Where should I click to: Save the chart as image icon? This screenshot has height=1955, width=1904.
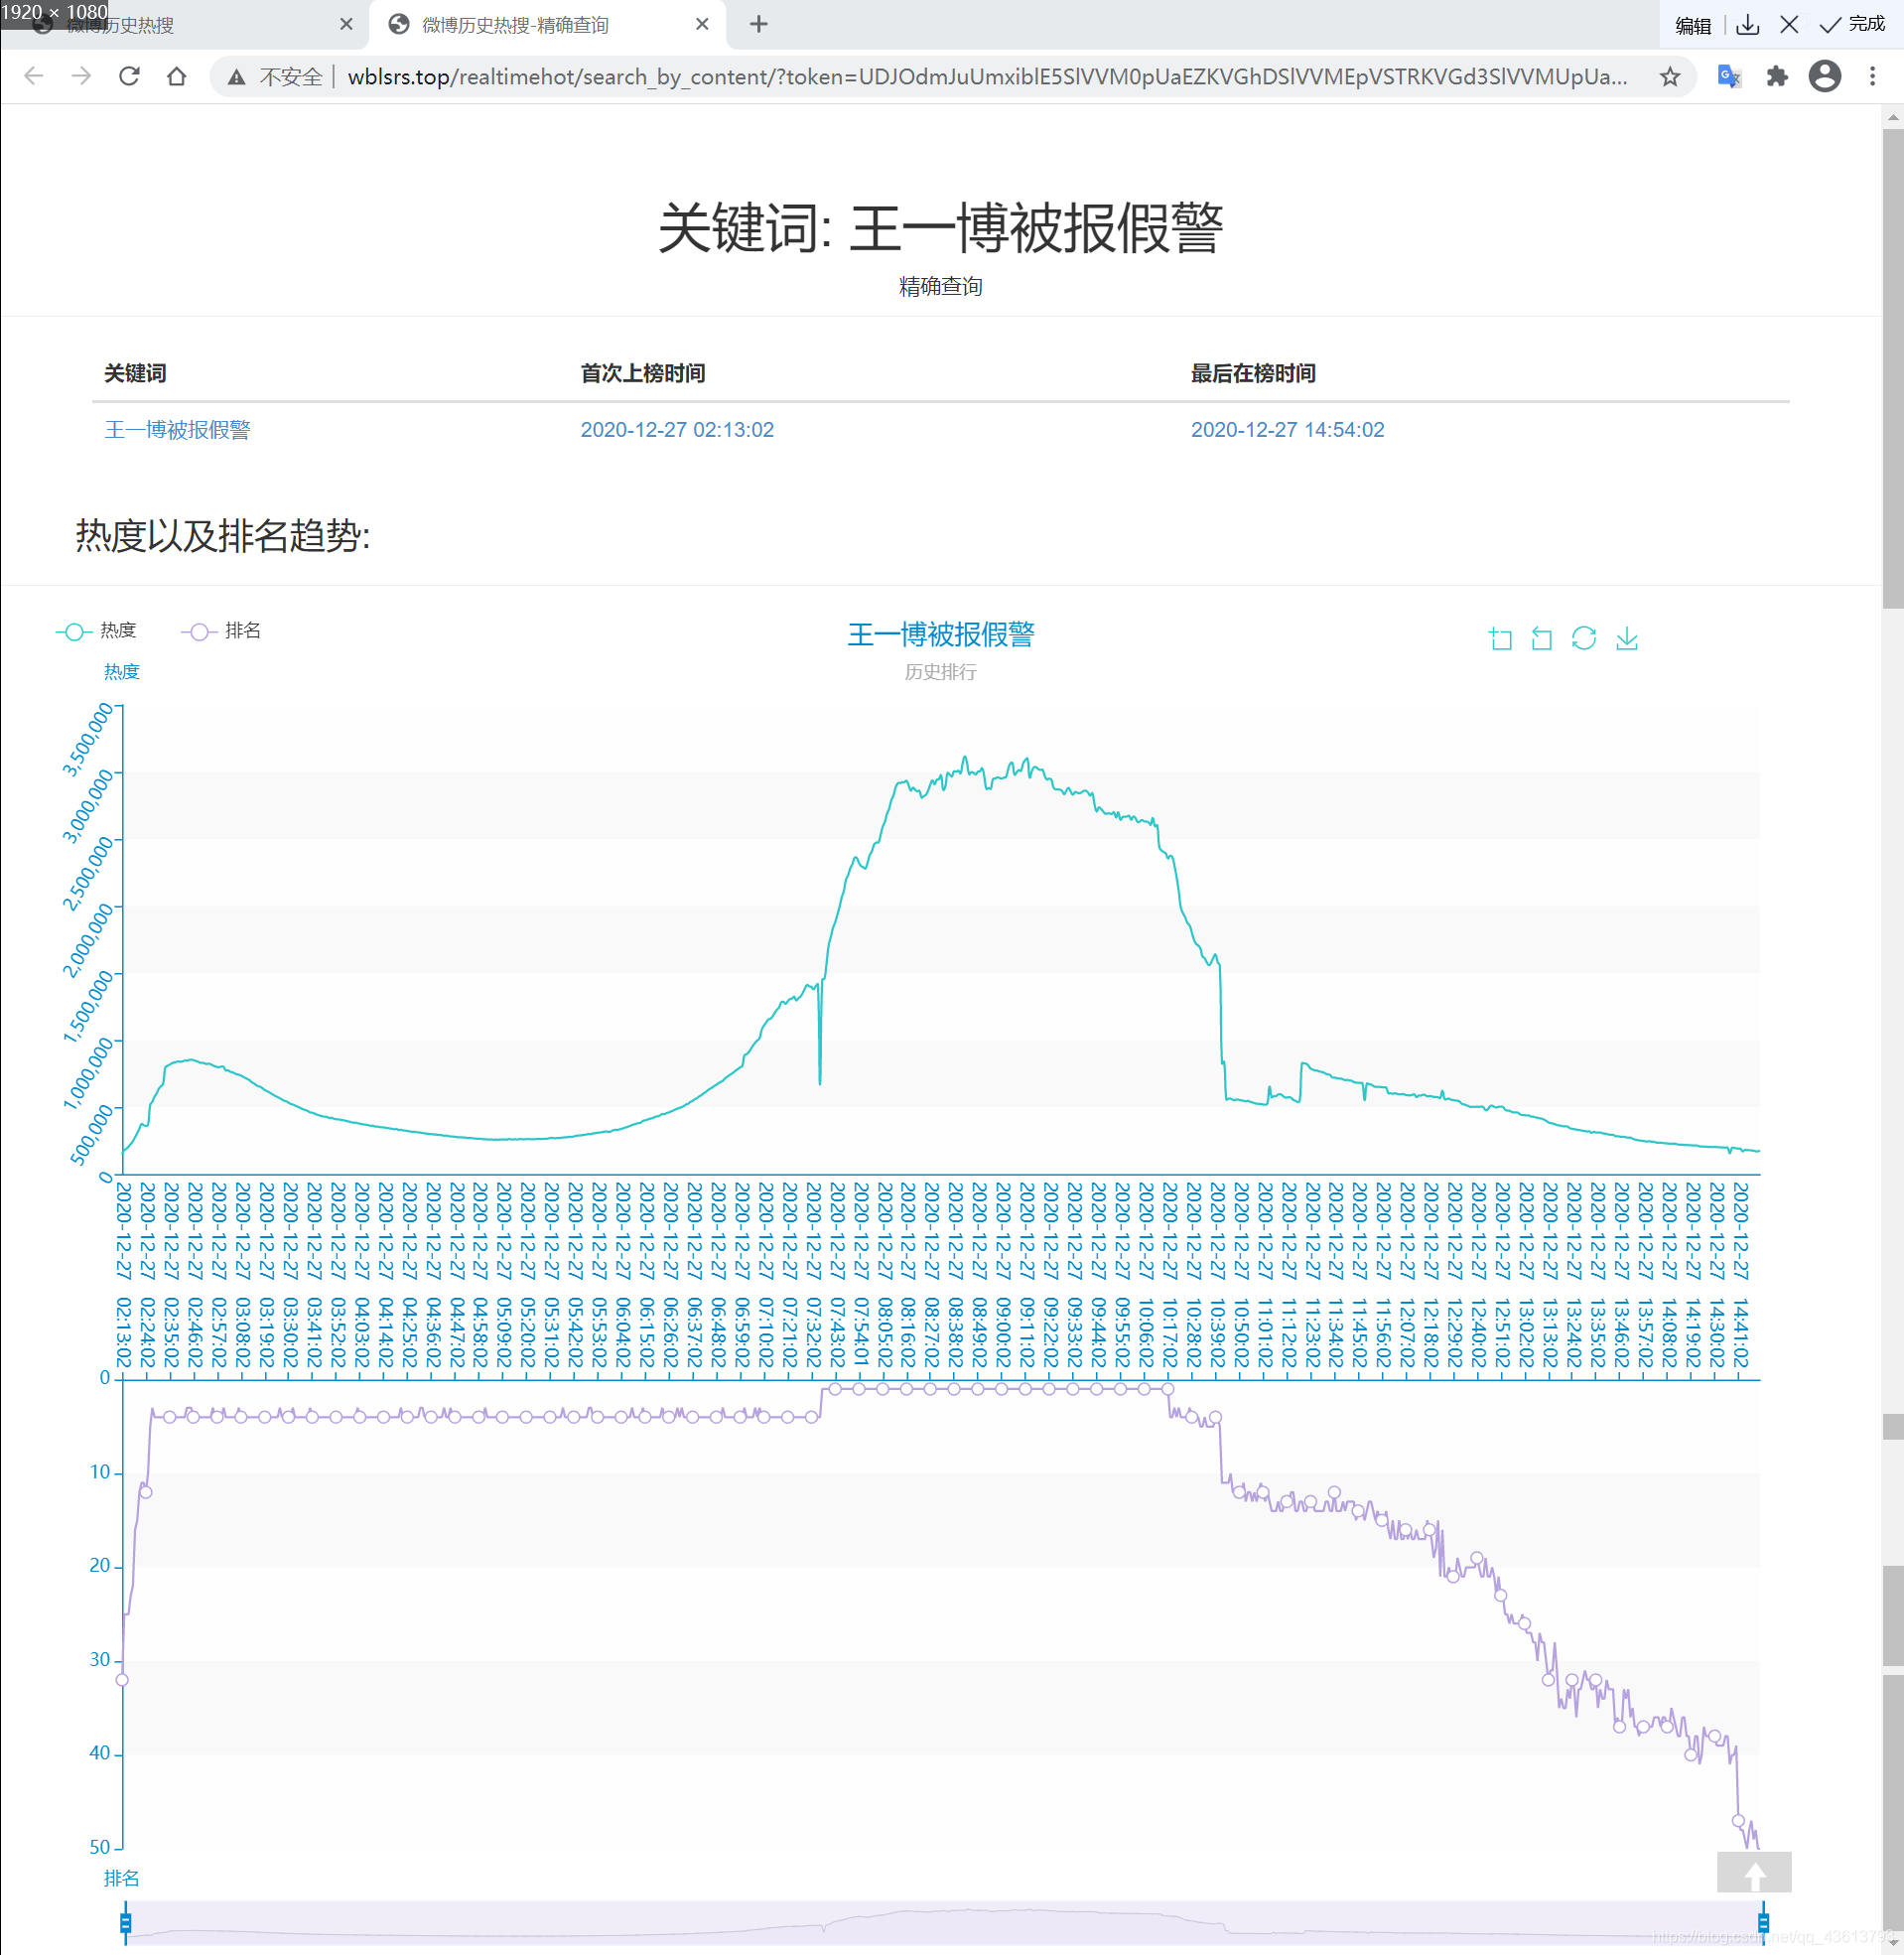click(1627, 638)
